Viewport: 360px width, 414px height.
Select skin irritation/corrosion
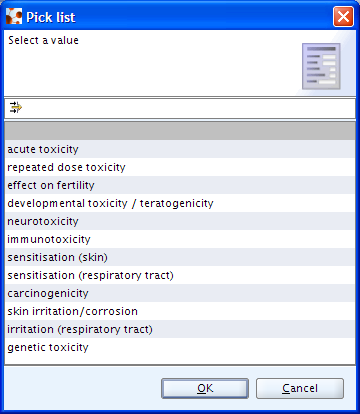click(180, 311)
